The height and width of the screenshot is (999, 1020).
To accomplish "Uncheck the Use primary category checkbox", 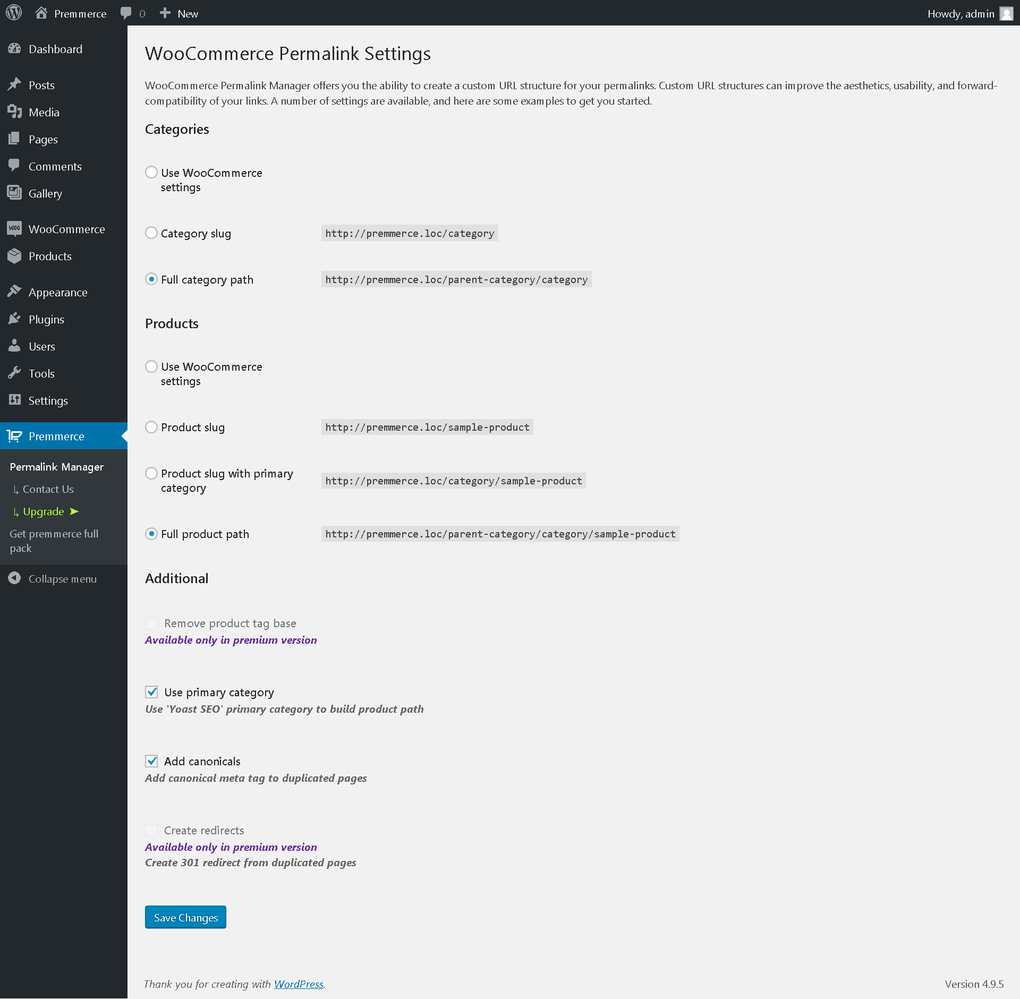I will pos(152,692).
